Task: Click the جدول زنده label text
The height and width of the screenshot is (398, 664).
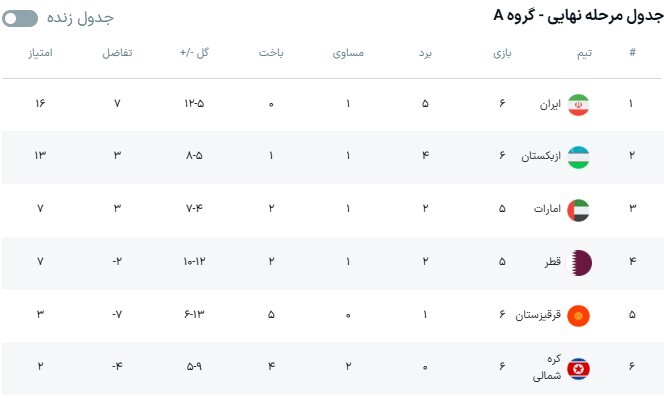Action: [x=80, y=18]
